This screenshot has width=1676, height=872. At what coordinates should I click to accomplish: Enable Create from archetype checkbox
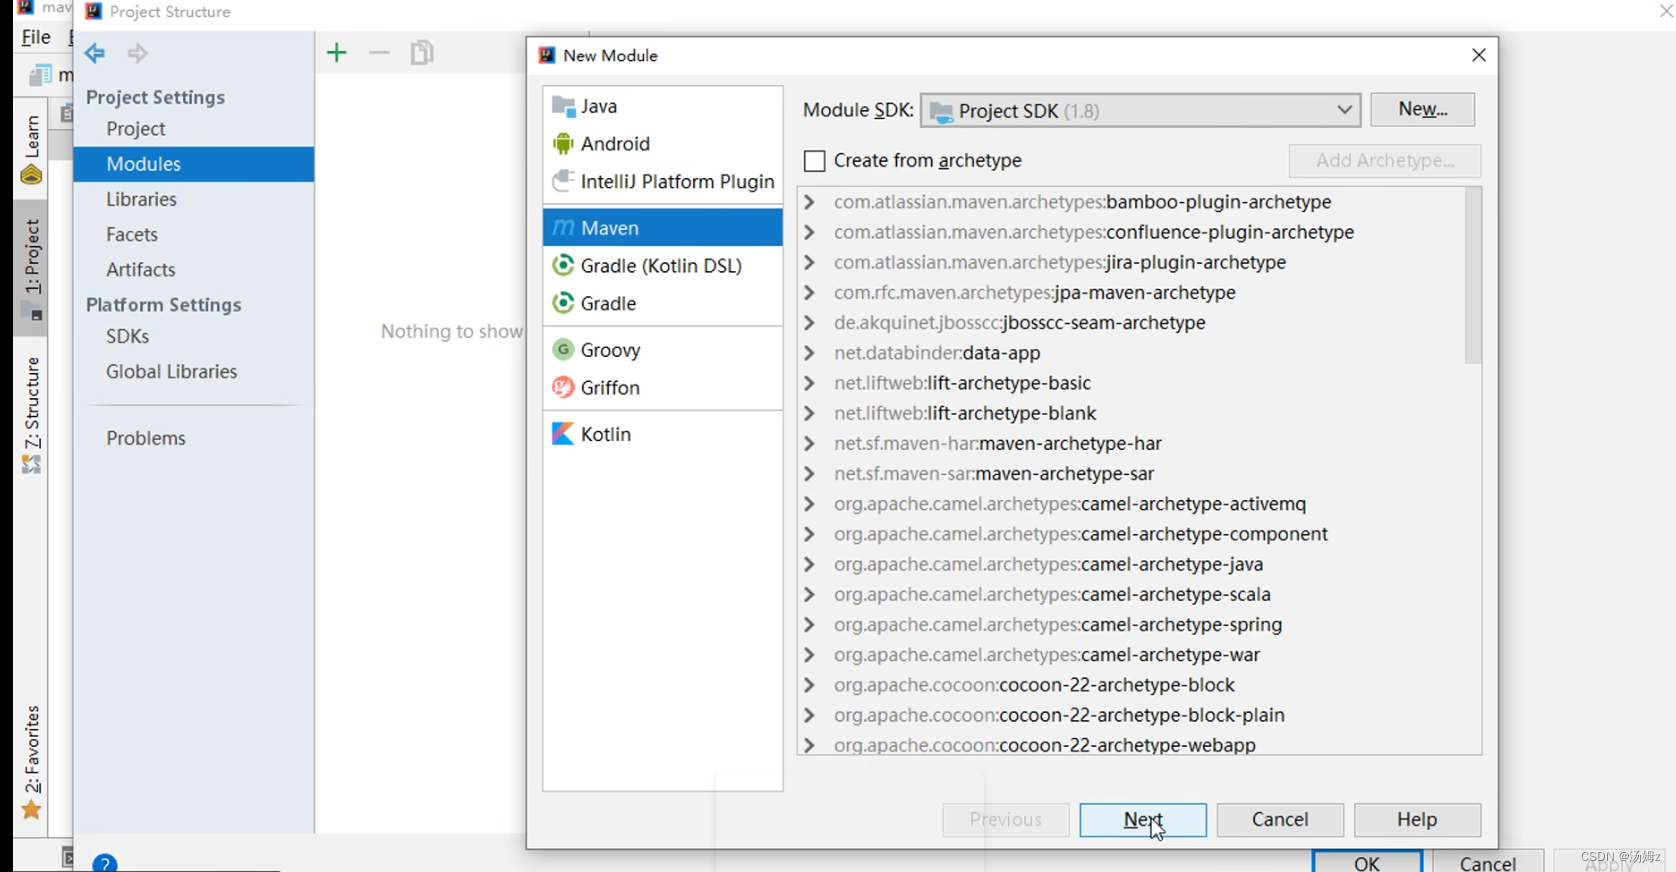pos(815,161)
